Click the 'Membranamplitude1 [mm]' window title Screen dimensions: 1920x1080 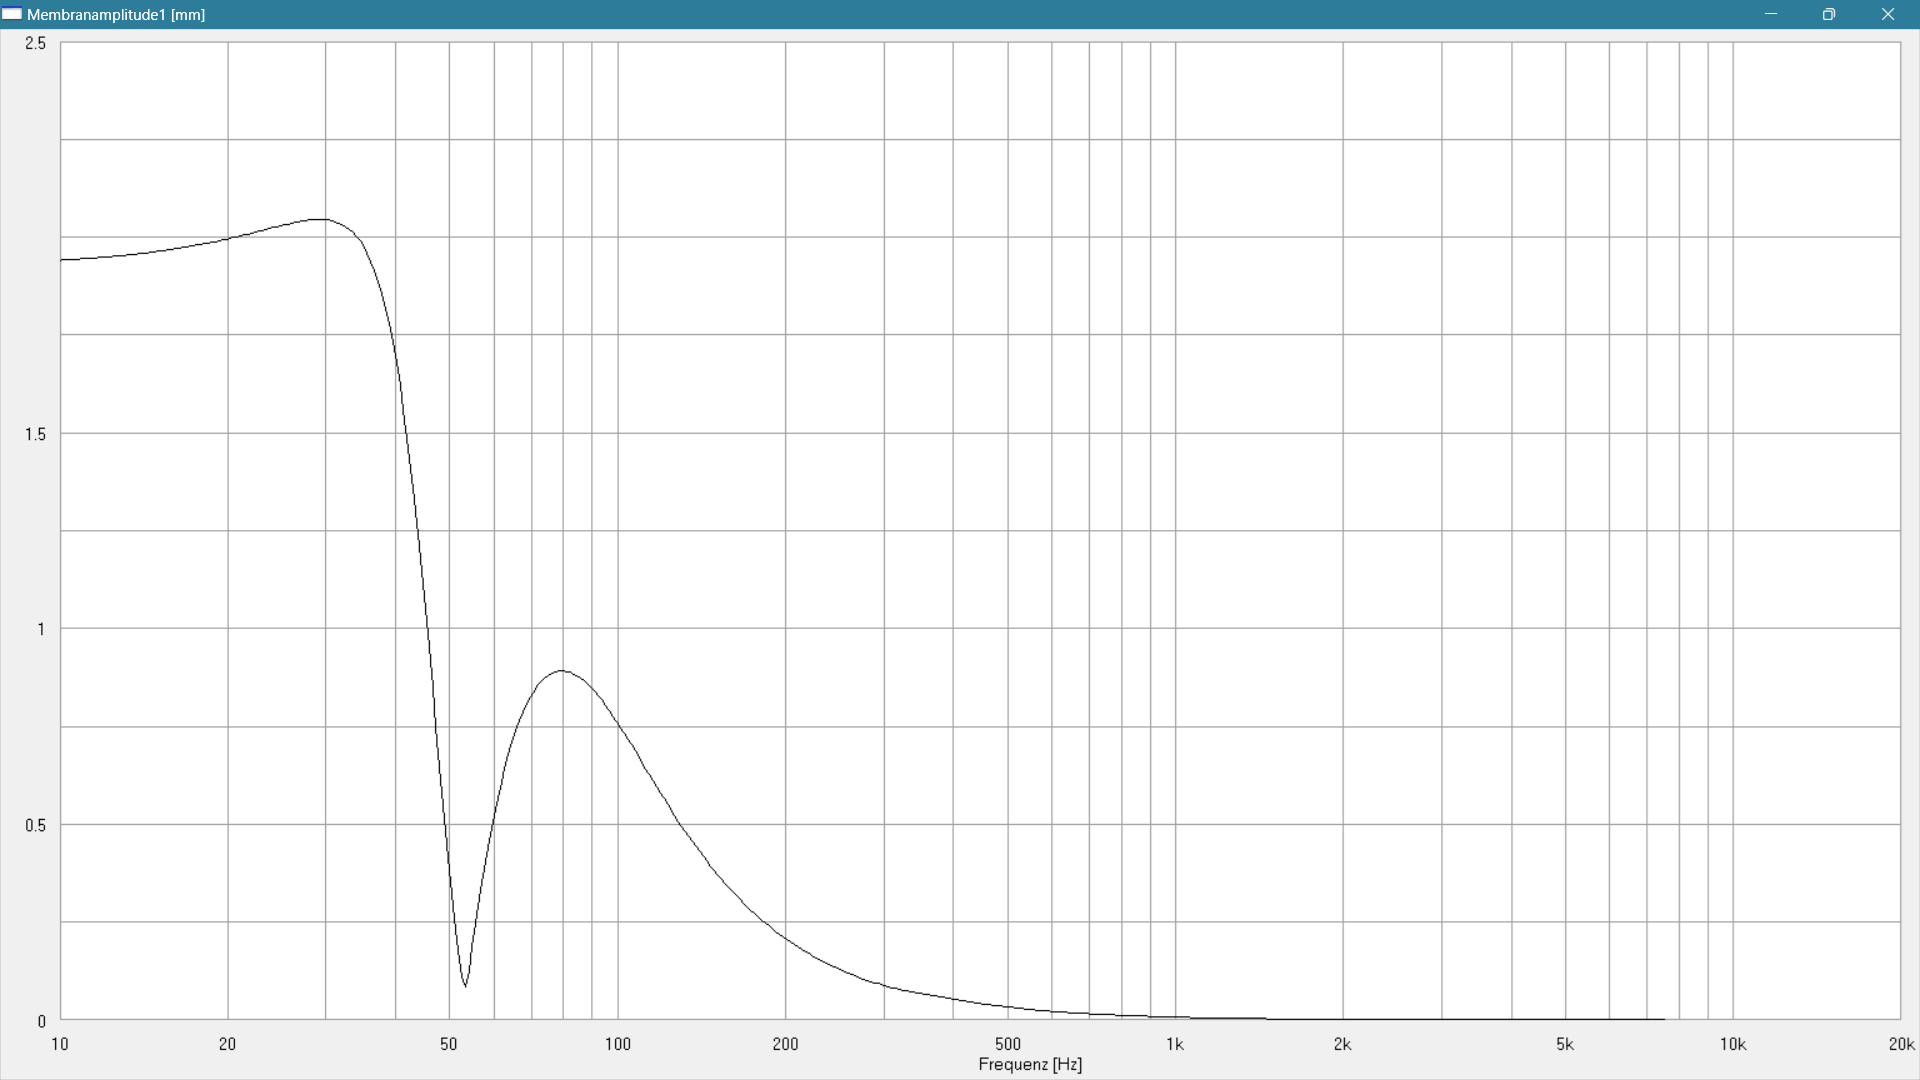116,15
